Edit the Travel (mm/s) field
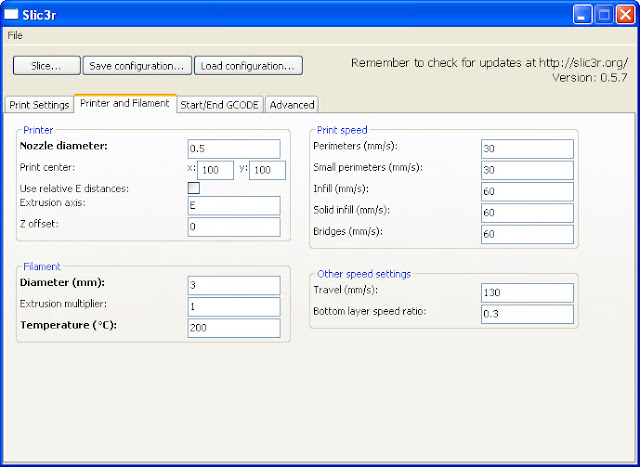The width and height of the screenshot is (640, 467). click(x=527, y=293)
